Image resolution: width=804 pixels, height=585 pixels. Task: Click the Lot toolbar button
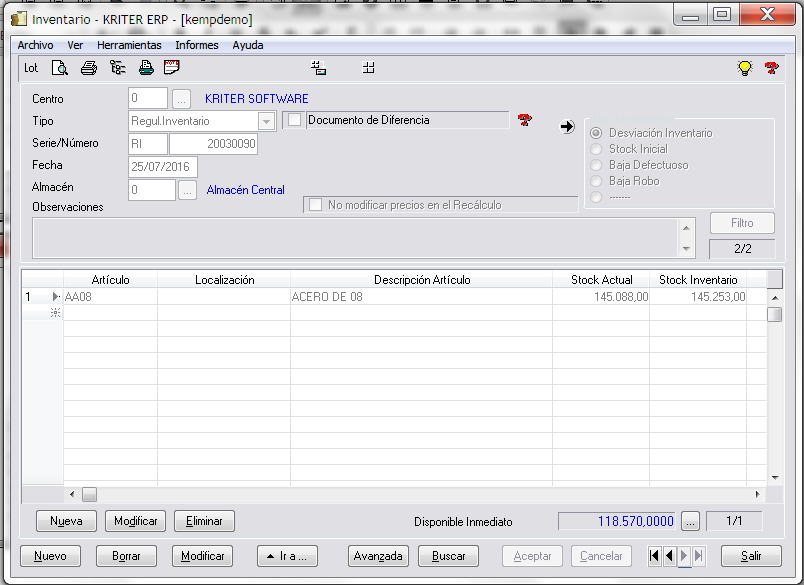coord(31,68)
